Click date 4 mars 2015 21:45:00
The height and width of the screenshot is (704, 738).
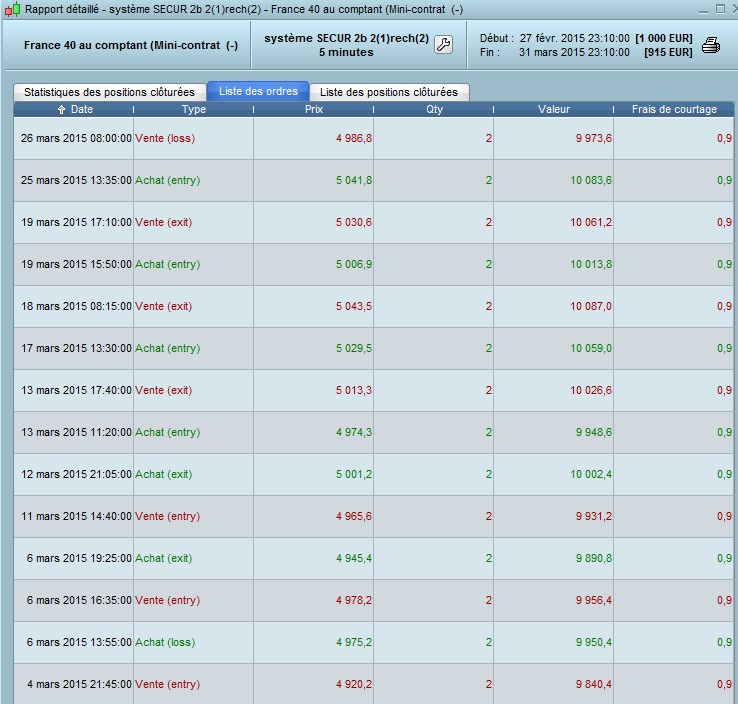point(79,684)
